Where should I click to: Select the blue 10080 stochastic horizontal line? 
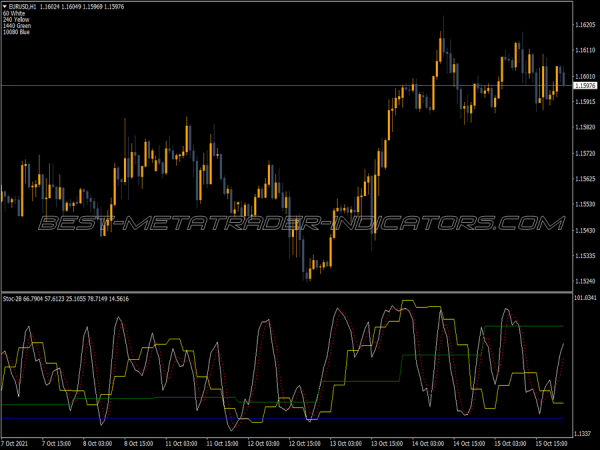pos(282,419)
